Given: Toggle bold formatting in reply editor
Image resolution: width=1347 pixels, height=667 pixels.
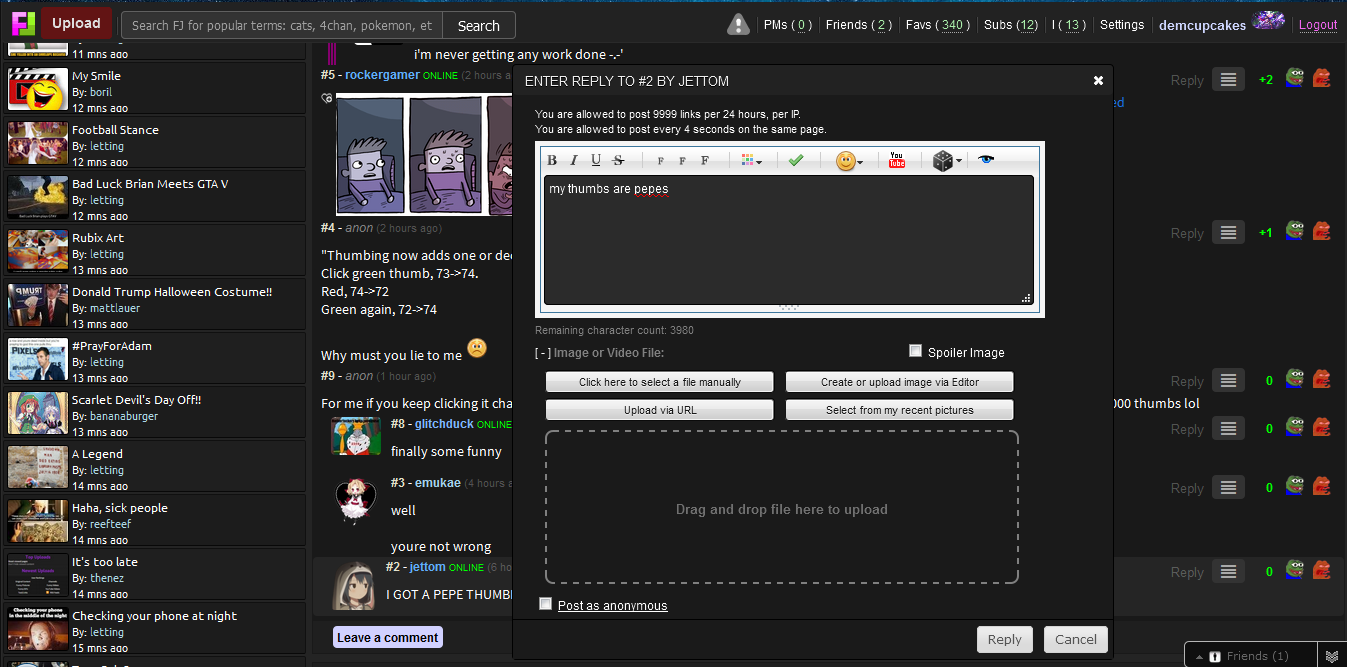Looking at the screenshot, I should [552, 160].
